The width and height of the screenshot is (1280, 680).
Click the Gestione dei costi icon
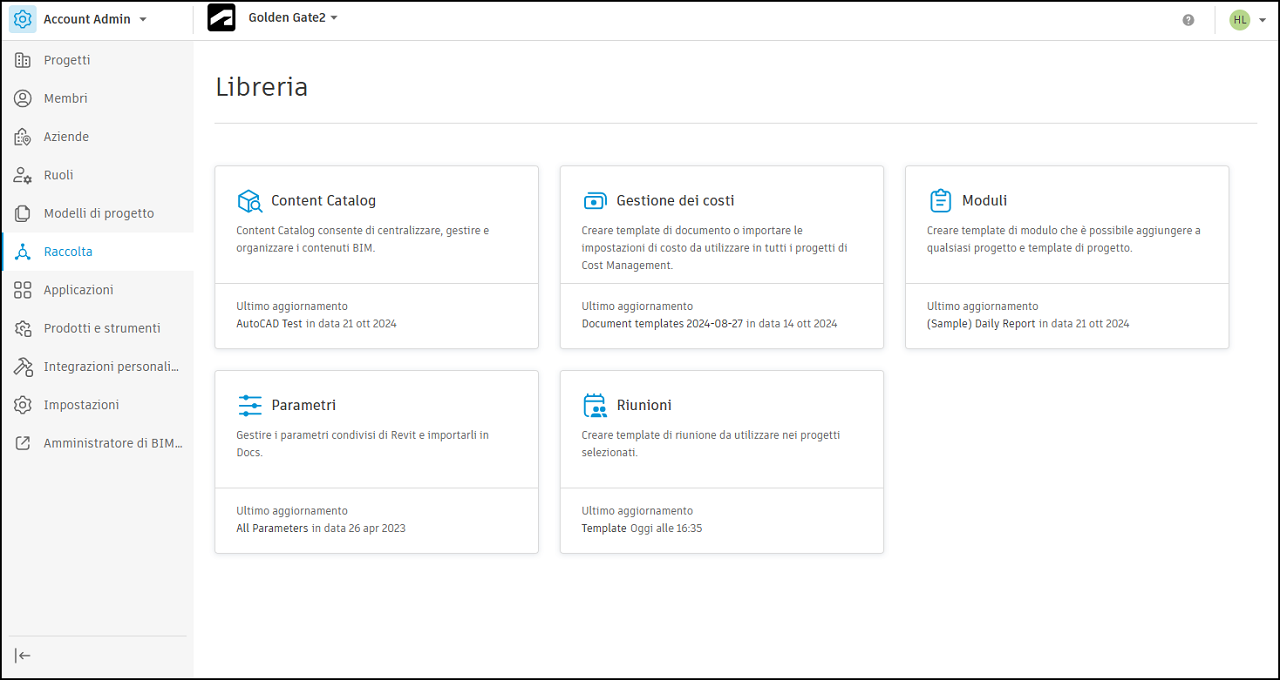click(595, 201)
